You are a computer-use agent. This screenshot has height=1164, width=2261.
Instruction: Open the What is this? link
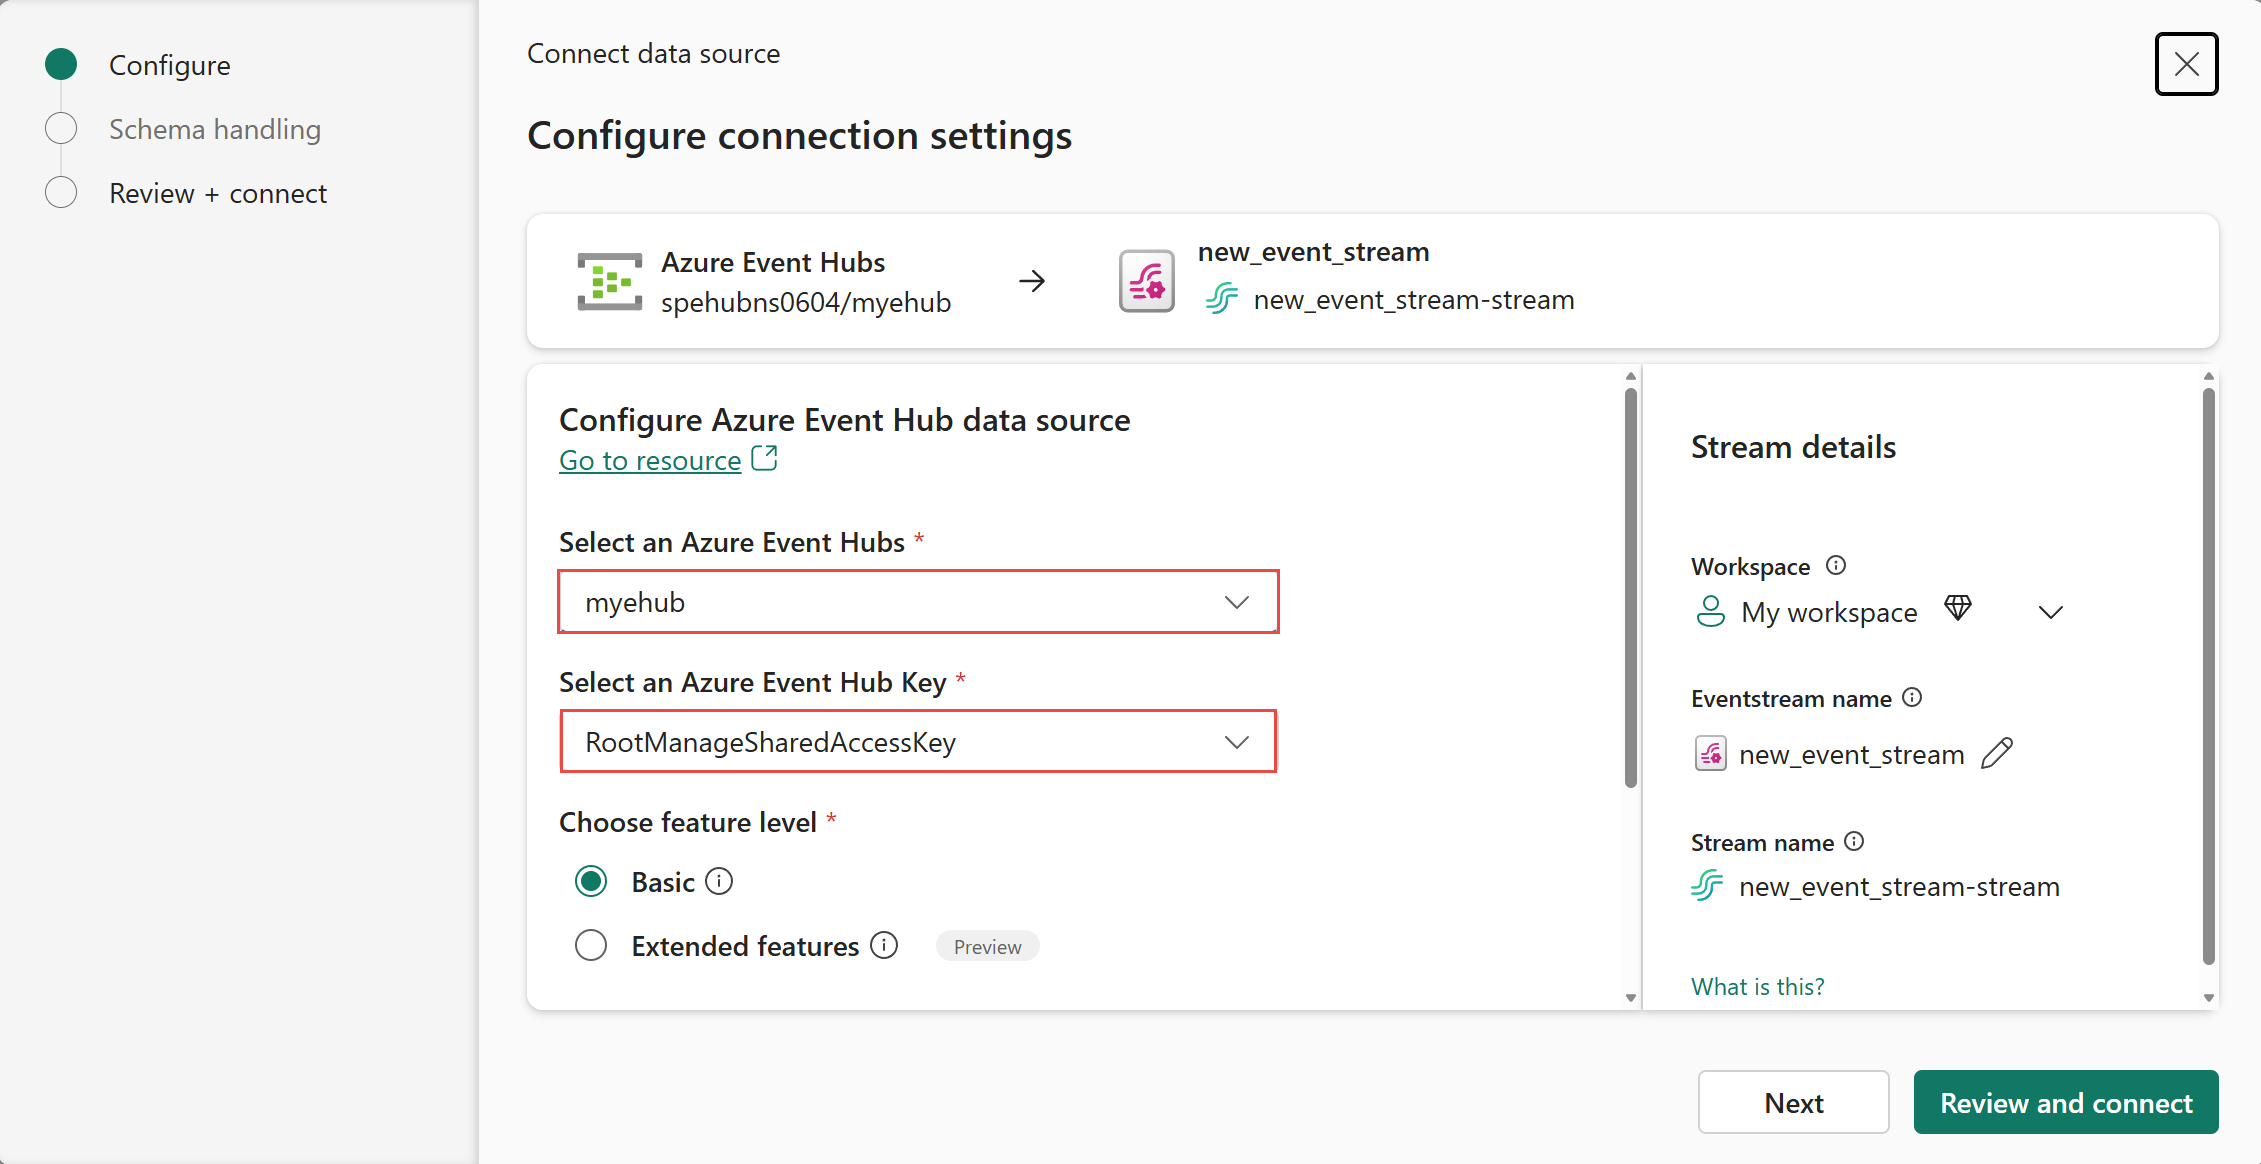tap(1757, 986)
